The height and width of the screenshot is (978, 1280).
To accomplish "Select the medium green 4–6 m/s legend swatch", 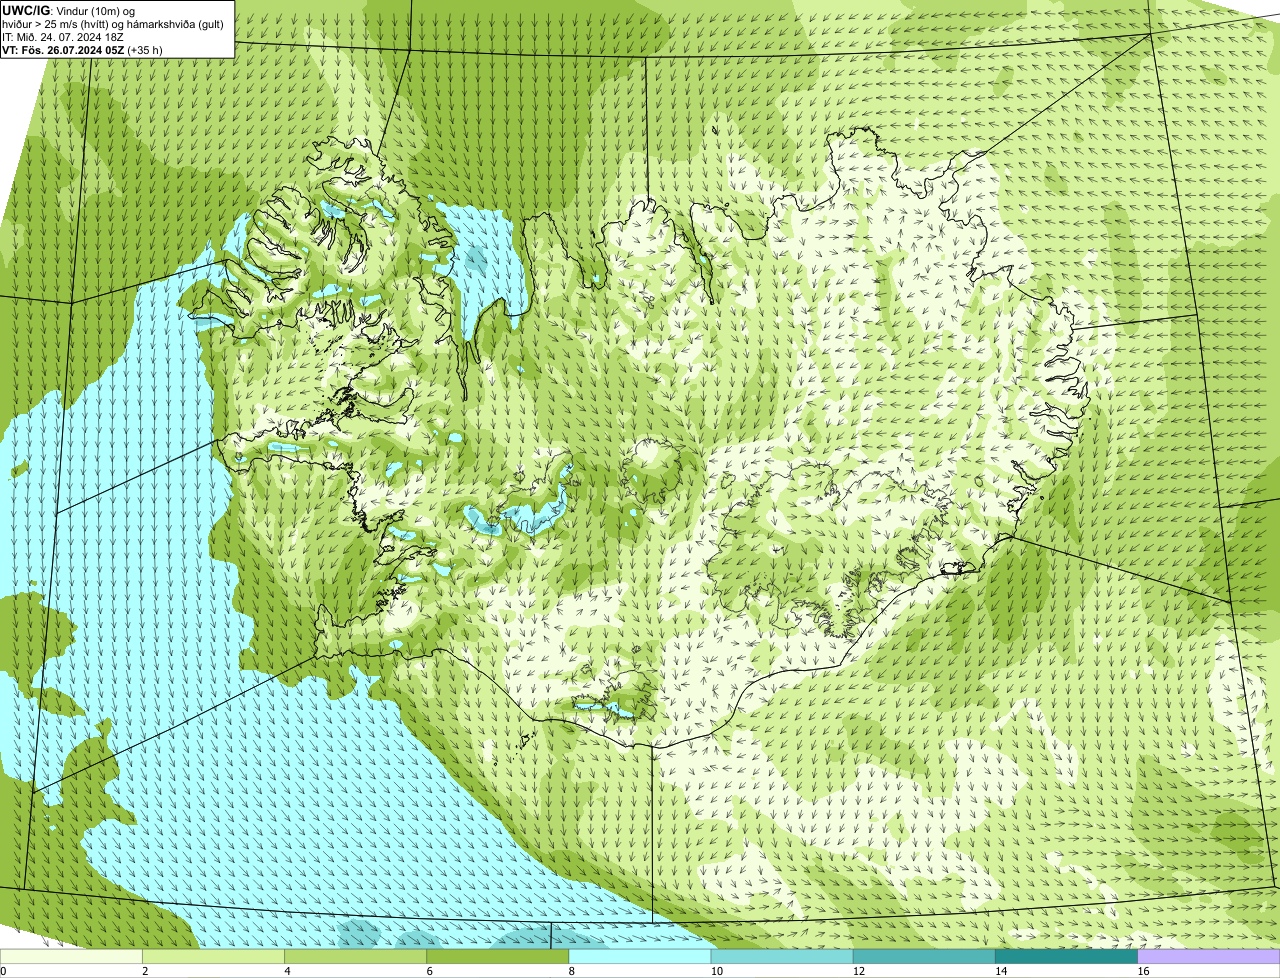I will coord(355,957).
